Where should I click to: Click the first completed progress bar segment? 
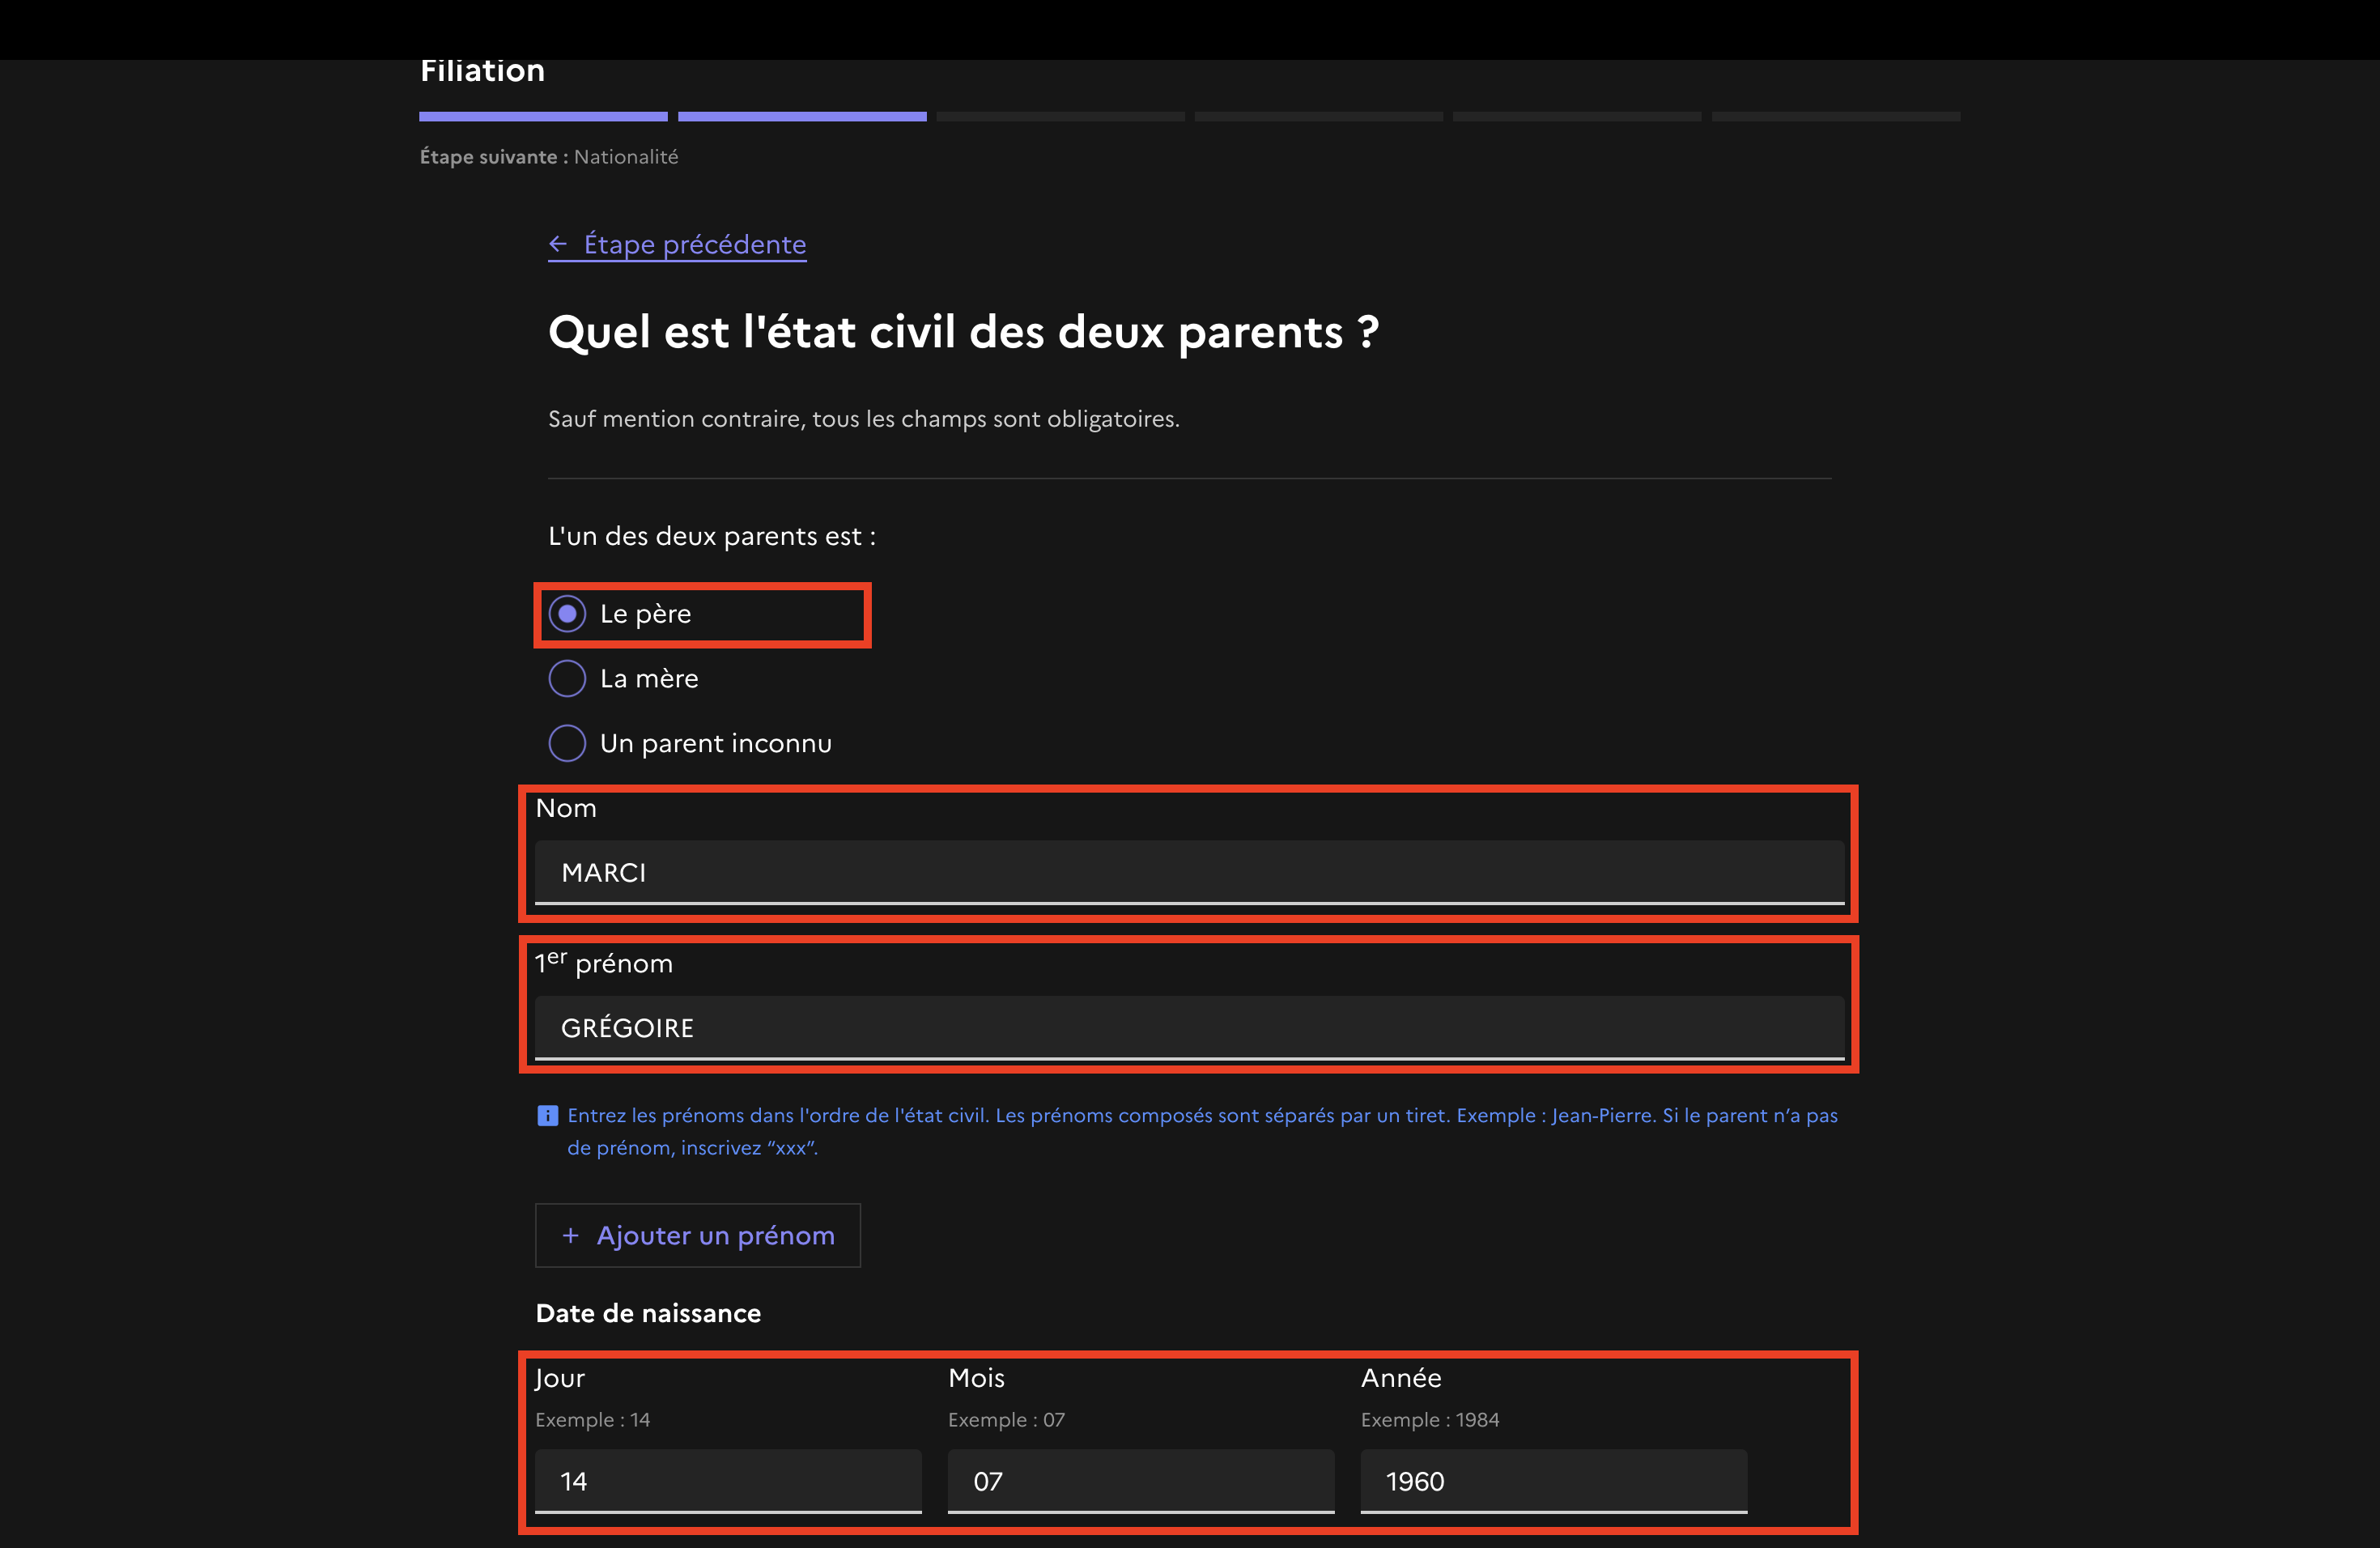point(542,115)
